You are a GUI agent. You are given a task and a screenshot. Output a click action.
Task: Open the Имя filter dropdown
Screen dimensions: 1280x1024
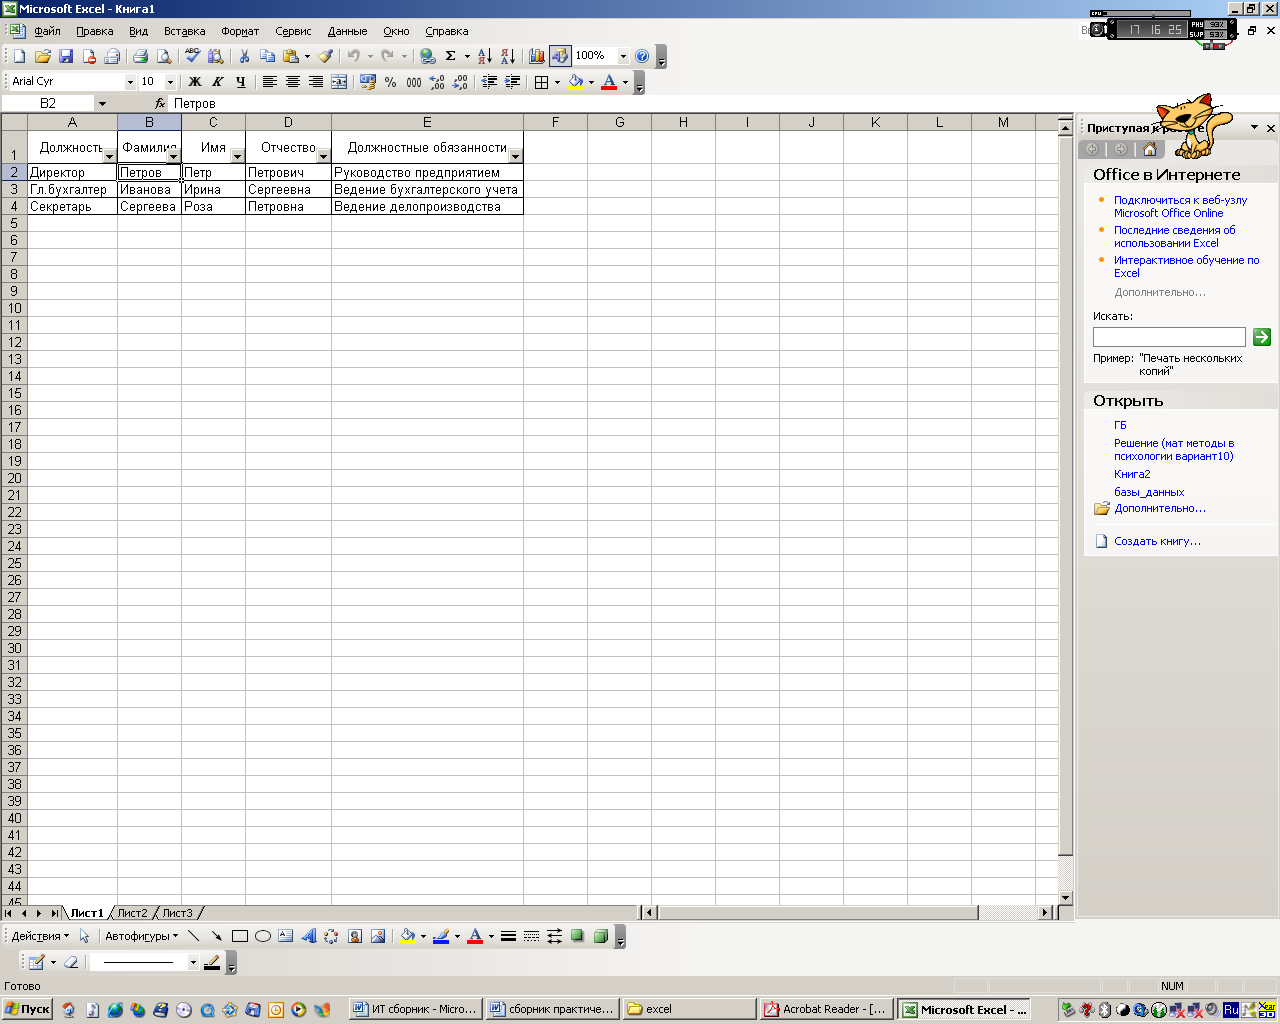click(x=238, y=156)
